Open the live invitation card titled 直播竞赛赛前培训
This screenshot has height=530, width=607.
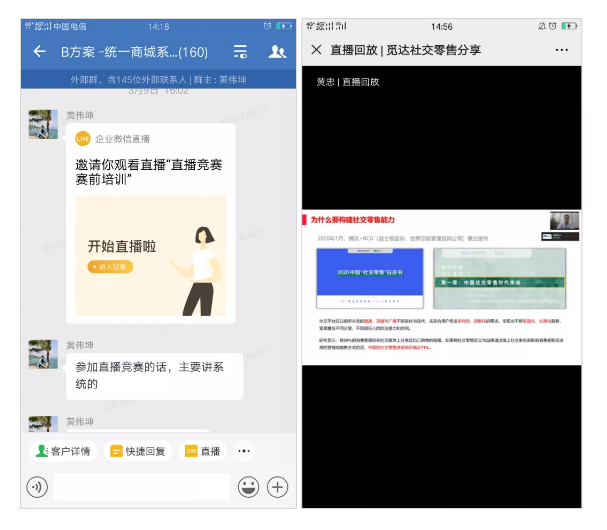tap(151, 223)
